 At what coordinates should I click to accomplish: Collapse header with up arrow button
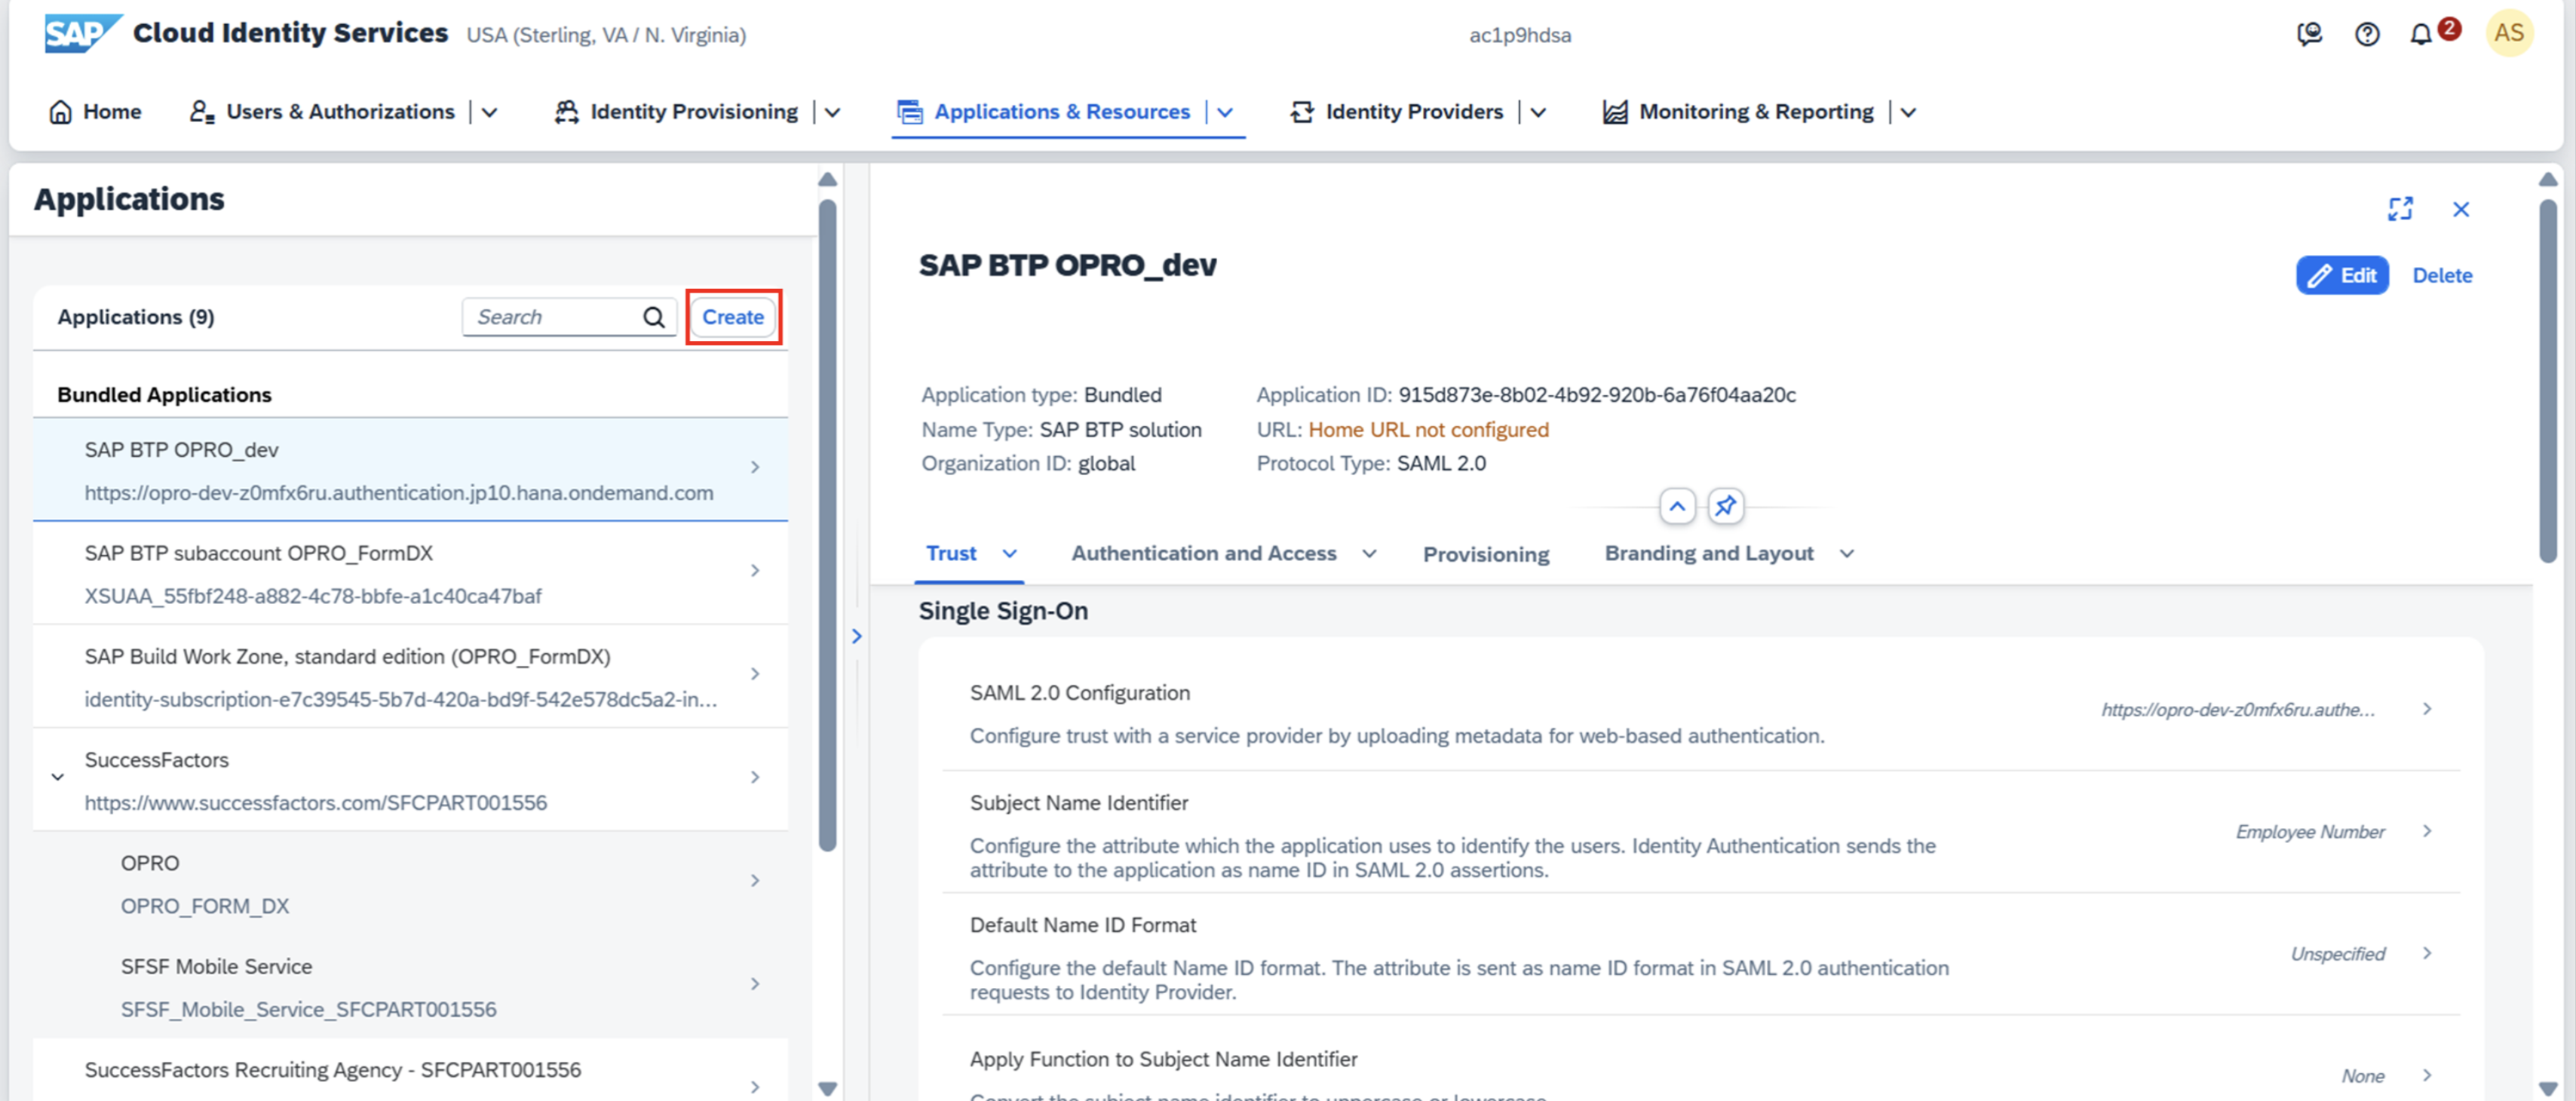pyautogui.click(x=1677, y=507)
